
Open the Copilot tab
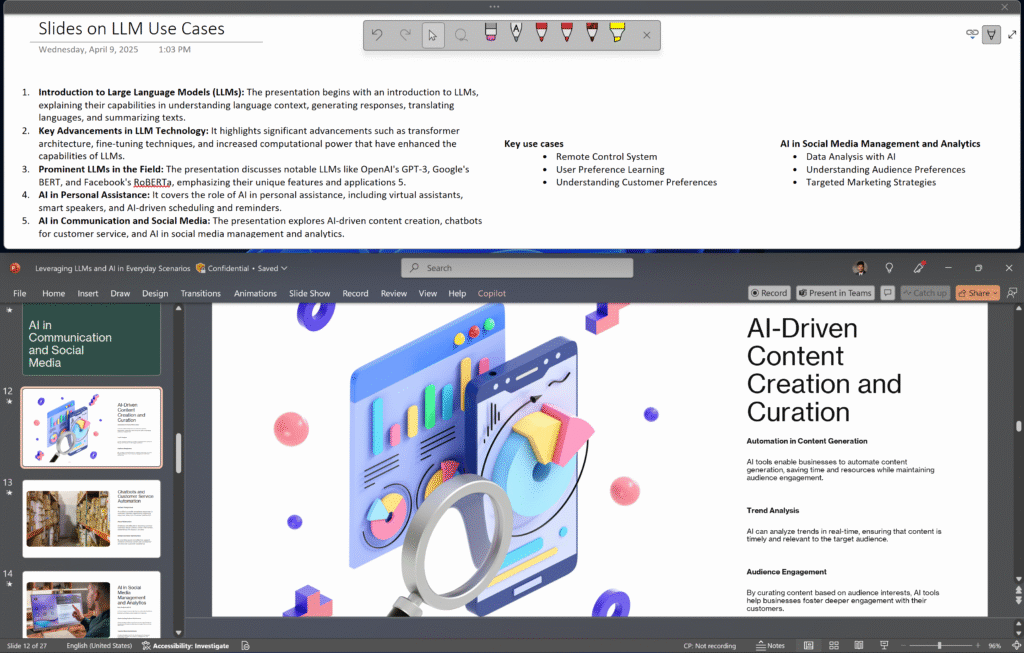(x=491, y=293)
